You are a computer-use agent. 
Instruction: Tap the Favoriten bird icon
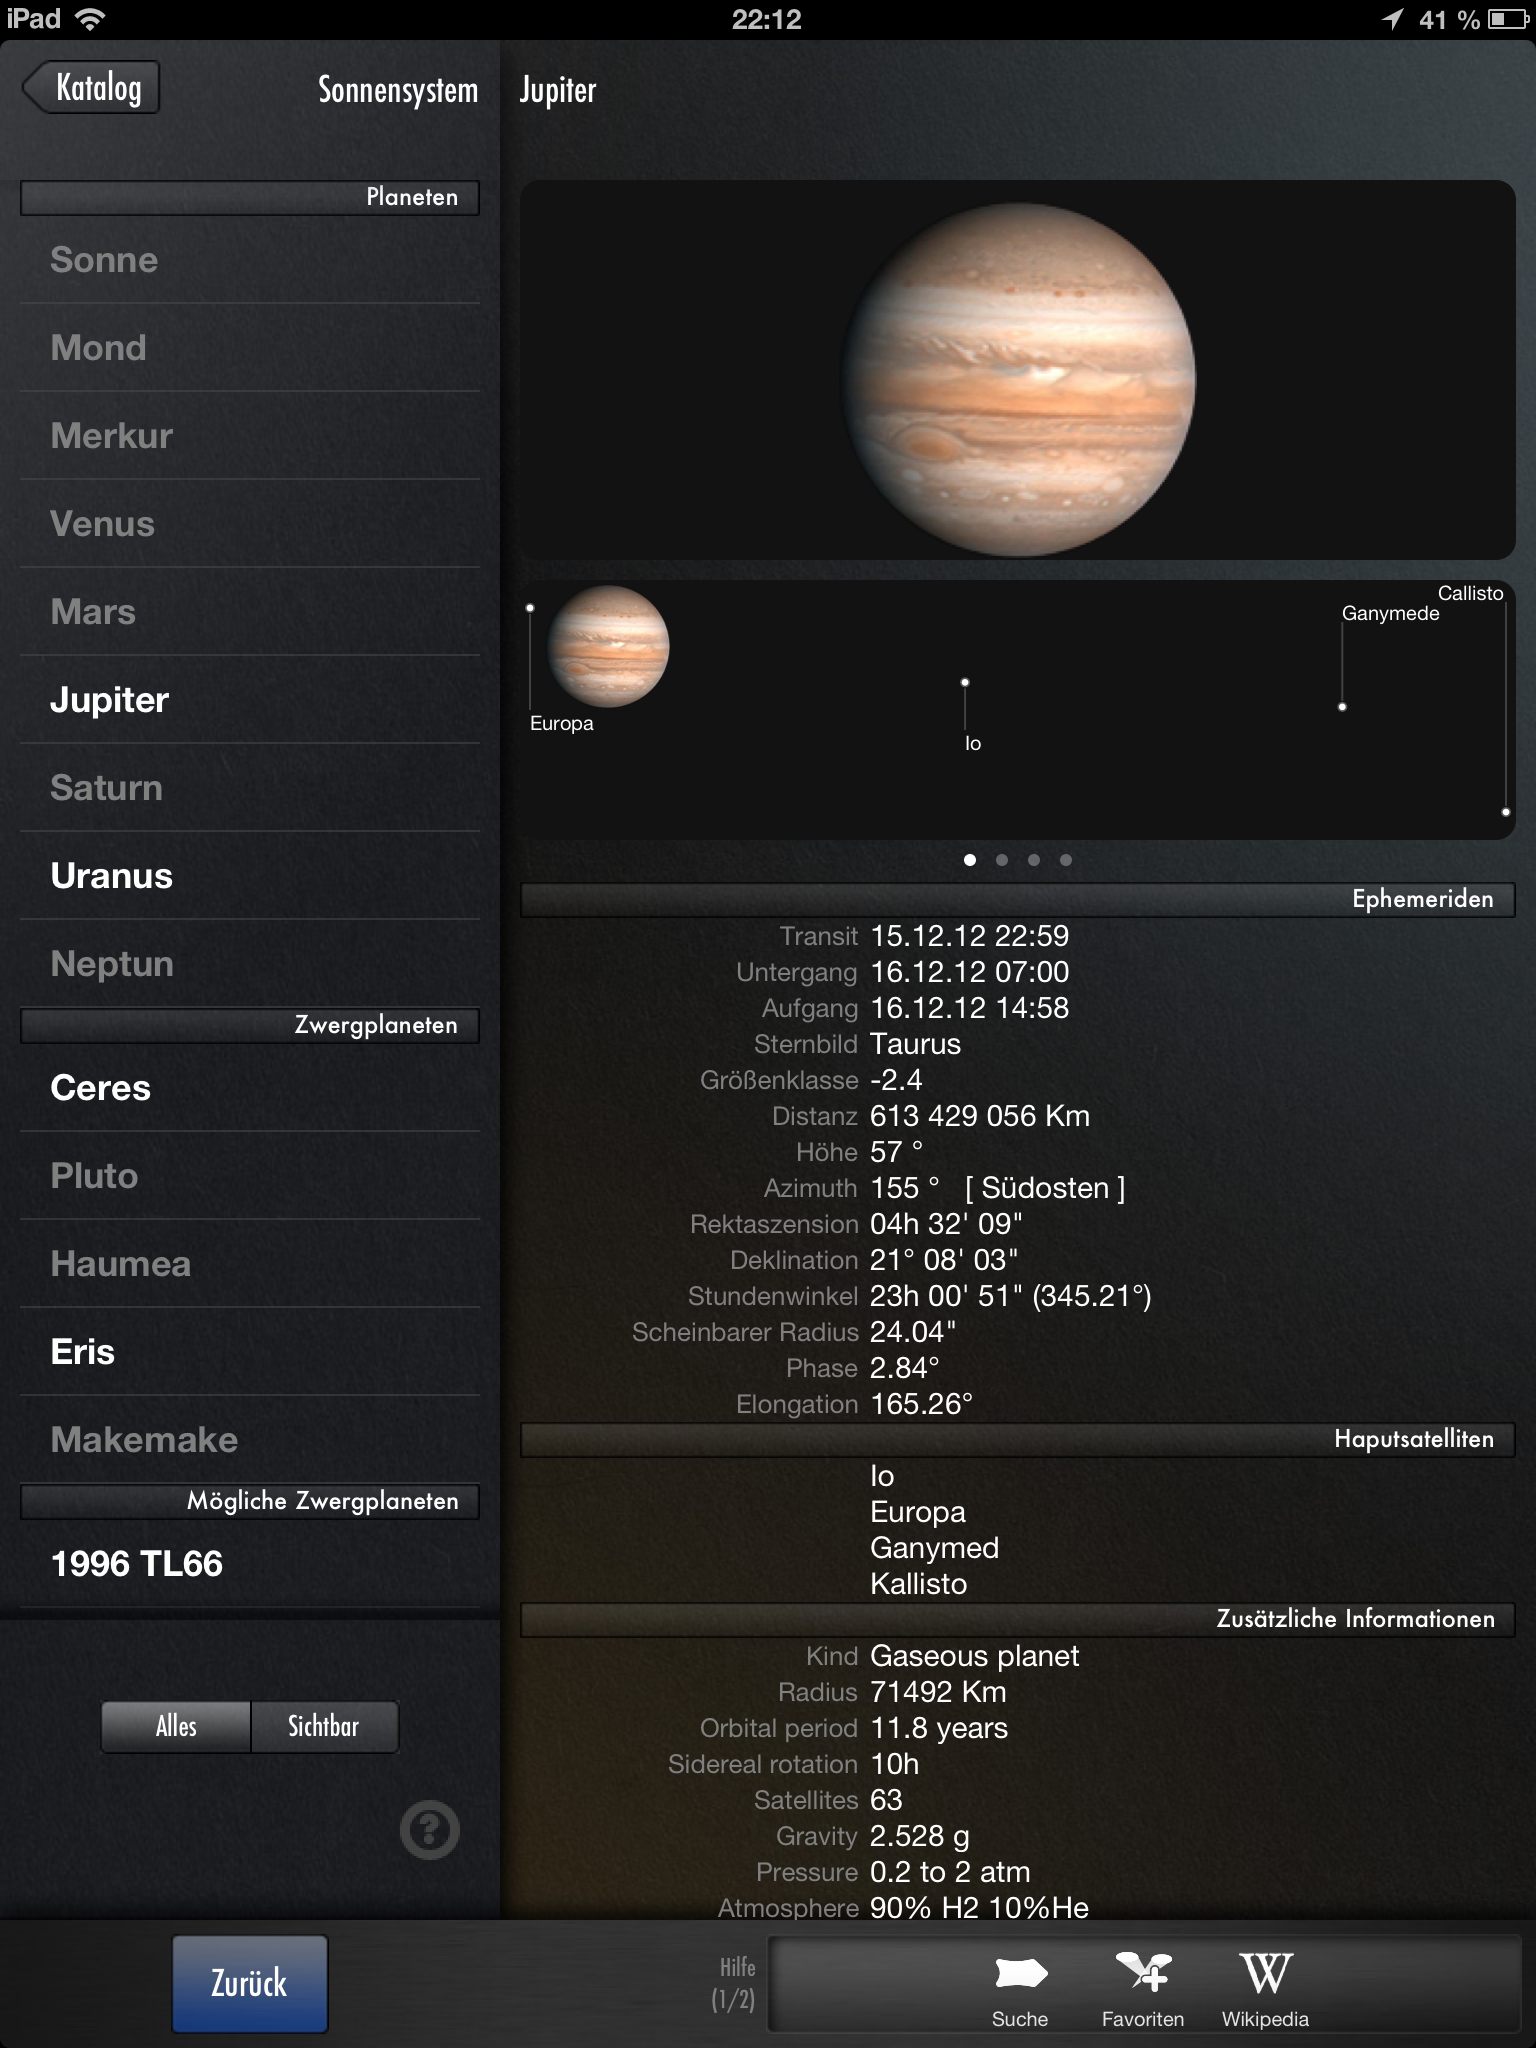pos(1143,1975)
